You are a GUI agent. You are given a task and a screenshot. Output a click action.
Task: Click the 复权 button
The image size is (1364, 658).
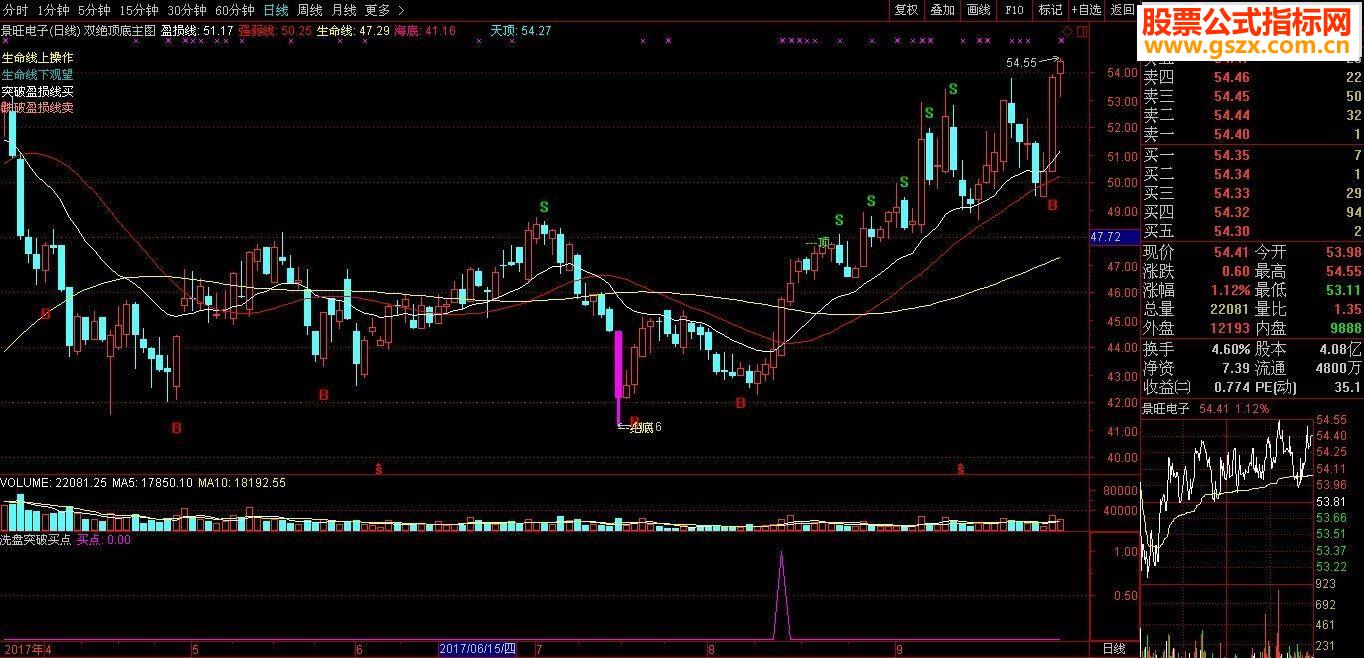[906, 10]
